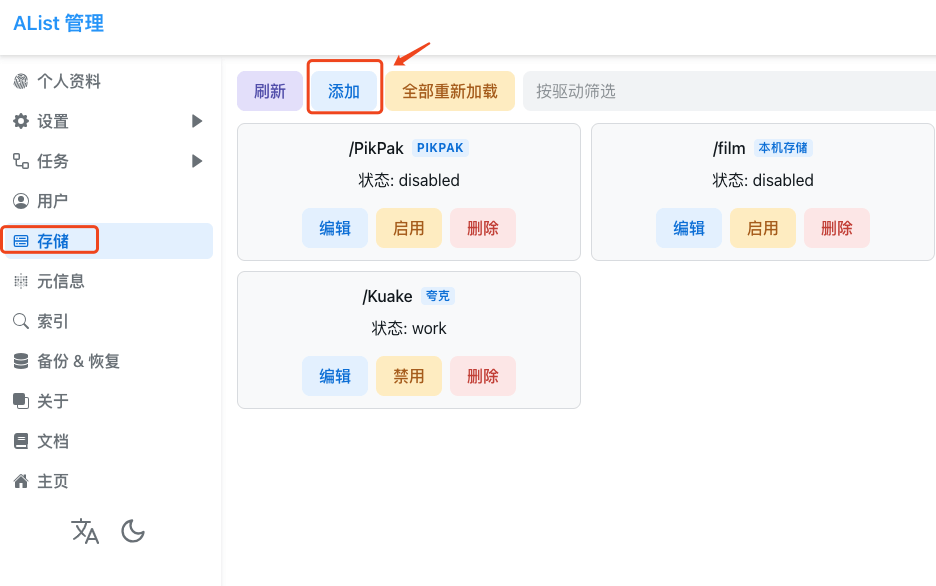Image resolution: width=936 pixels, height=586 pixels.
Task: Open the 存储 storage menu item
Action: [x=53, y=241]
